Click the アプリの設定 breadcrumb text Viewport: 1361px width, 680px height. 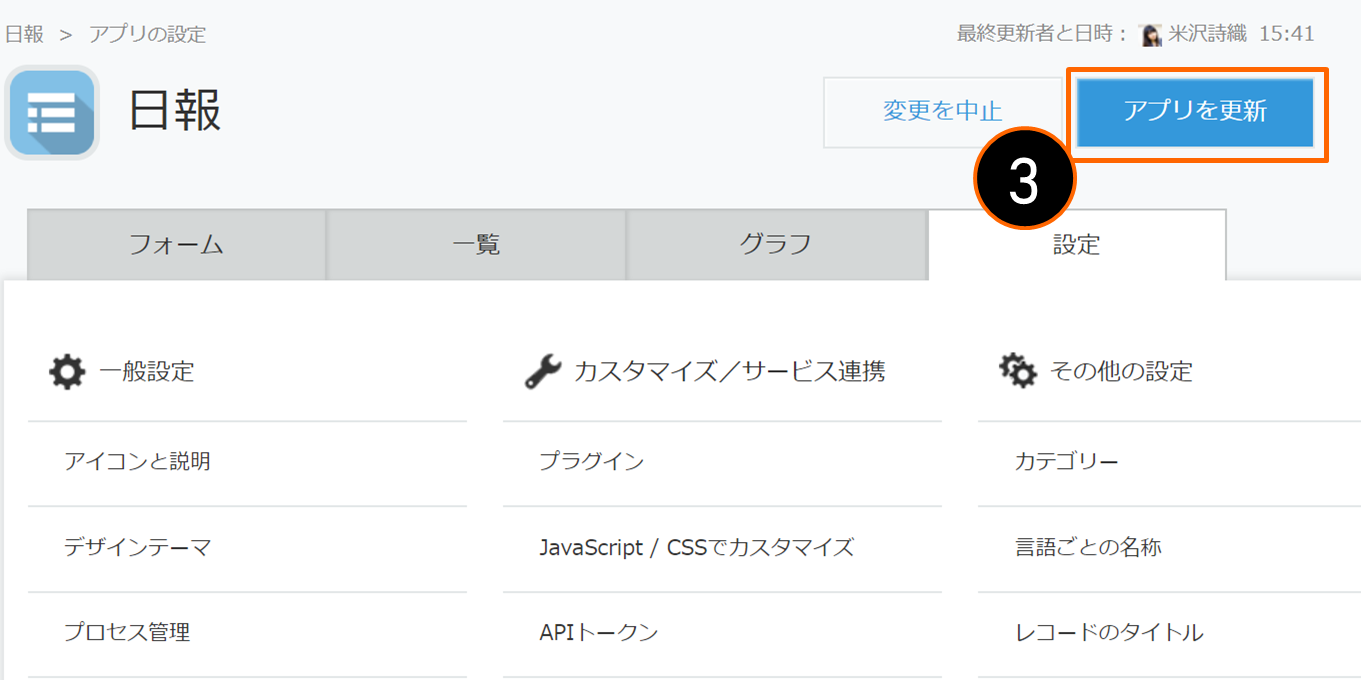click(147, 34)
